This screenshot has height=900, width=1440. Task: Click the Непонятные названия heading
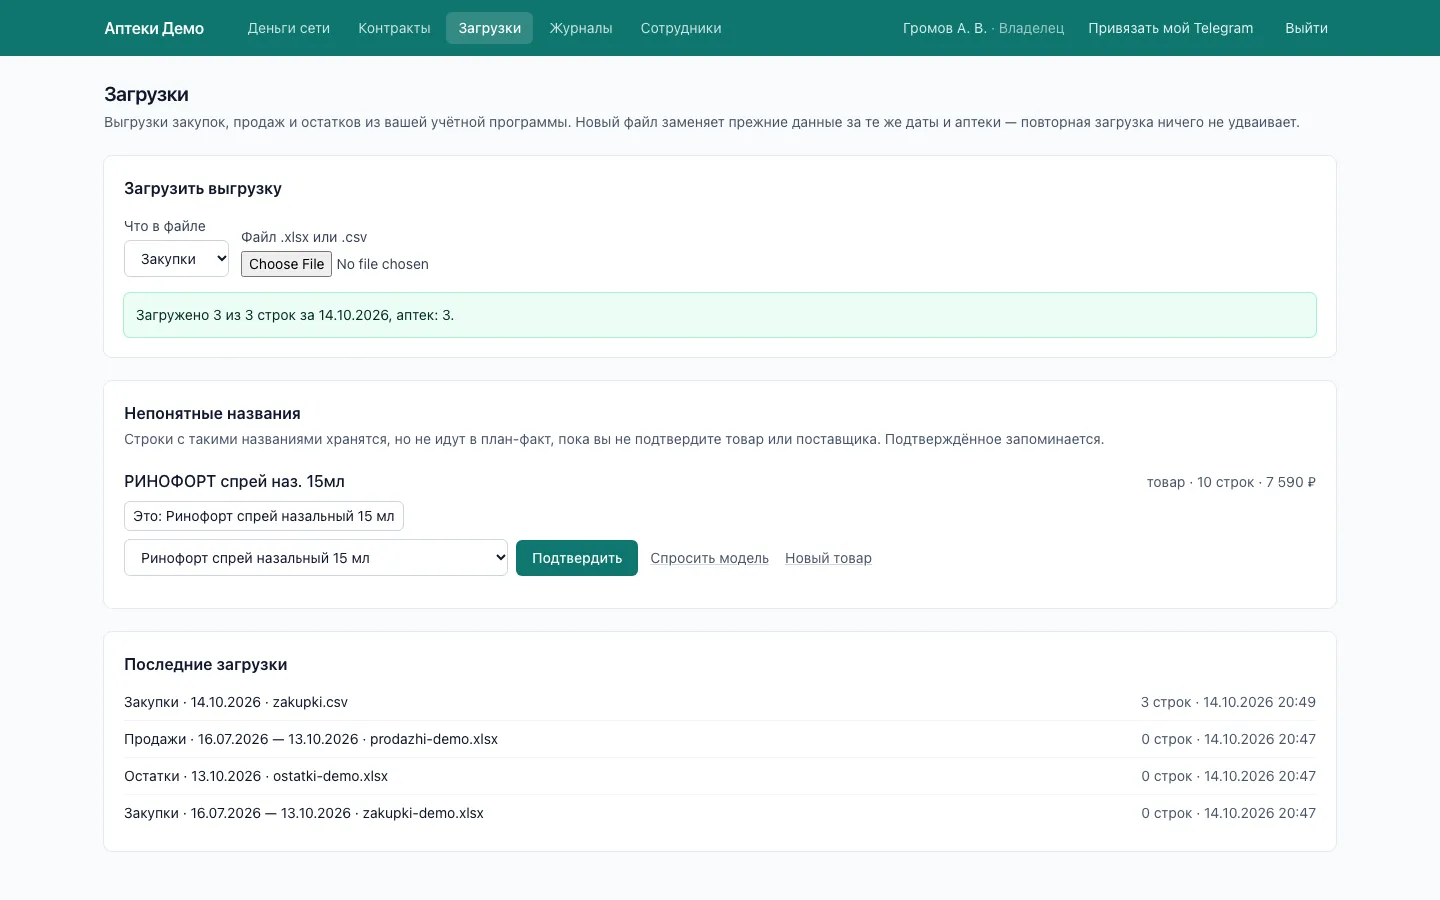tap(212, 413)
